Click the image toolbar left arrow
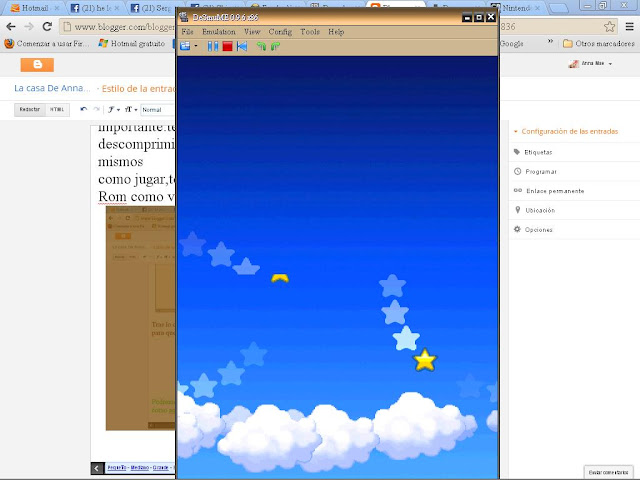 click(x=97, y=468)
